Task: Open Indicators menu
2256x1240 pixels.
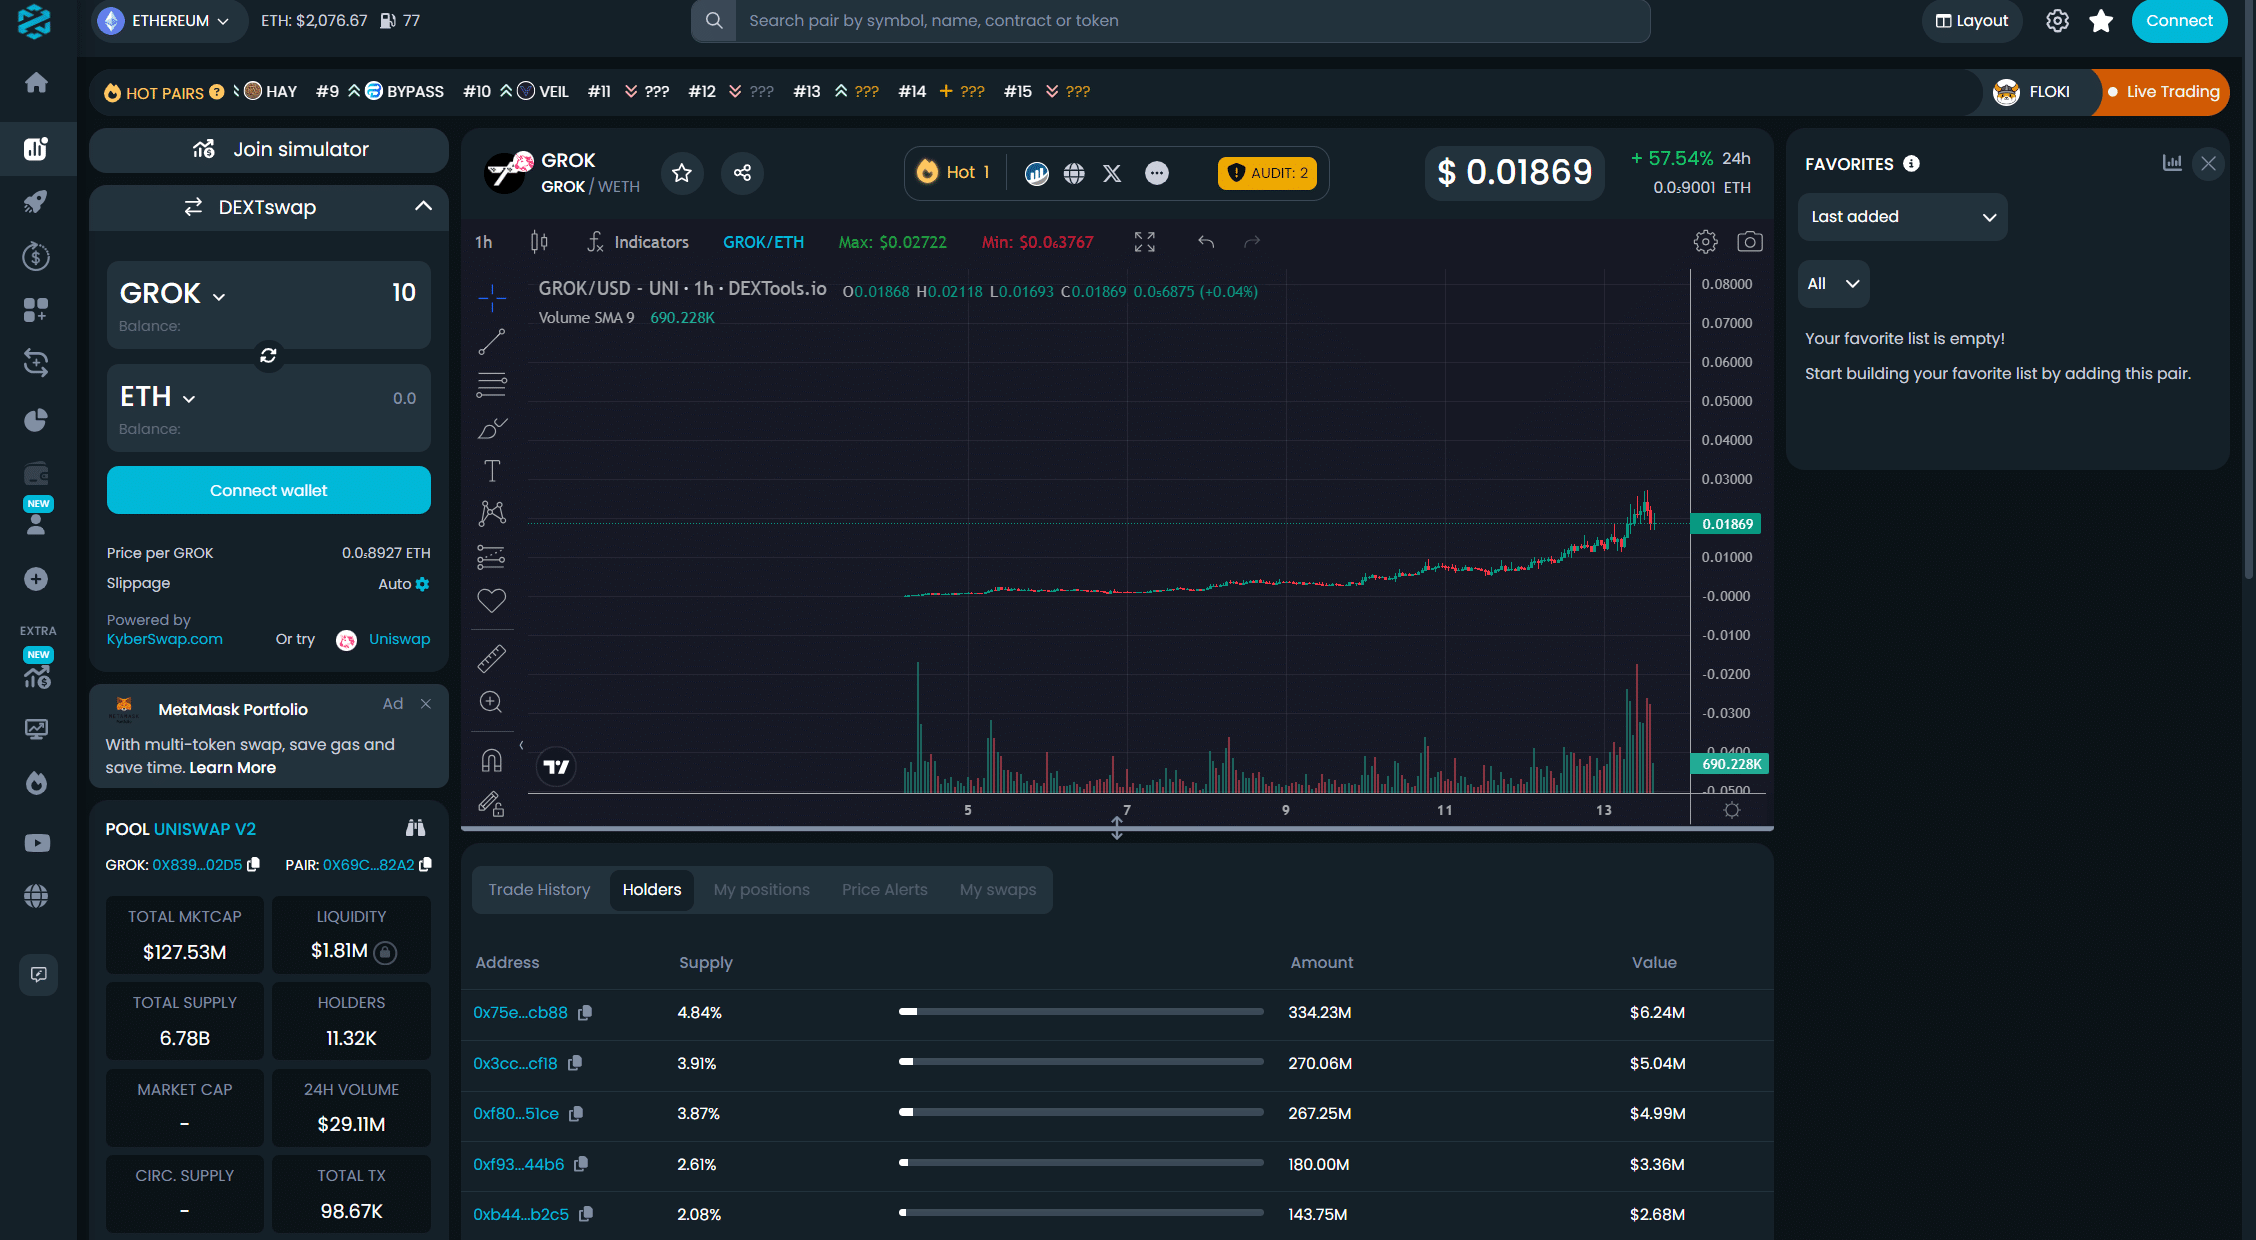Action: coord(638,242)
